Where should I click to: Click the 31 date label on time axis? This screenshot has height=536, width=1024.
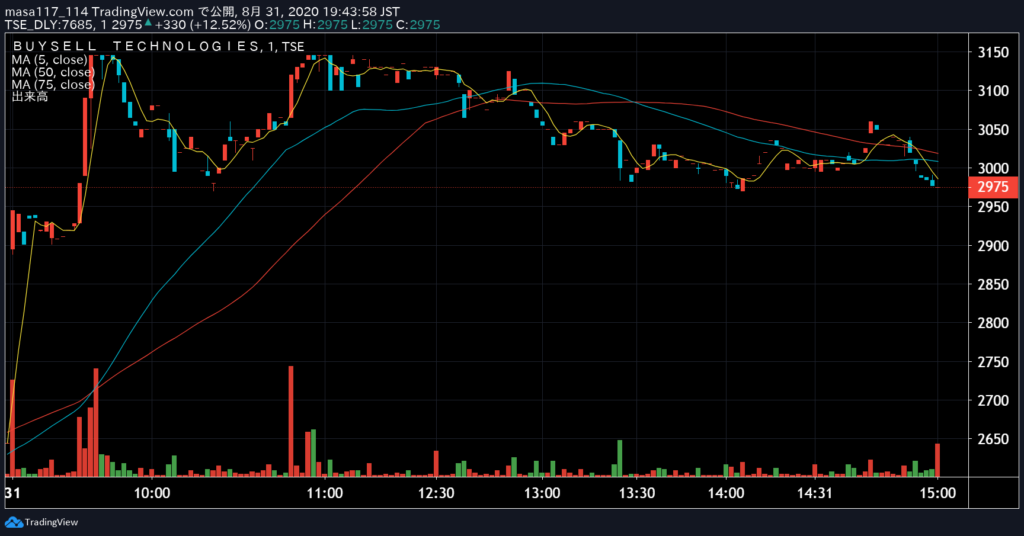(x=12, y=493)
